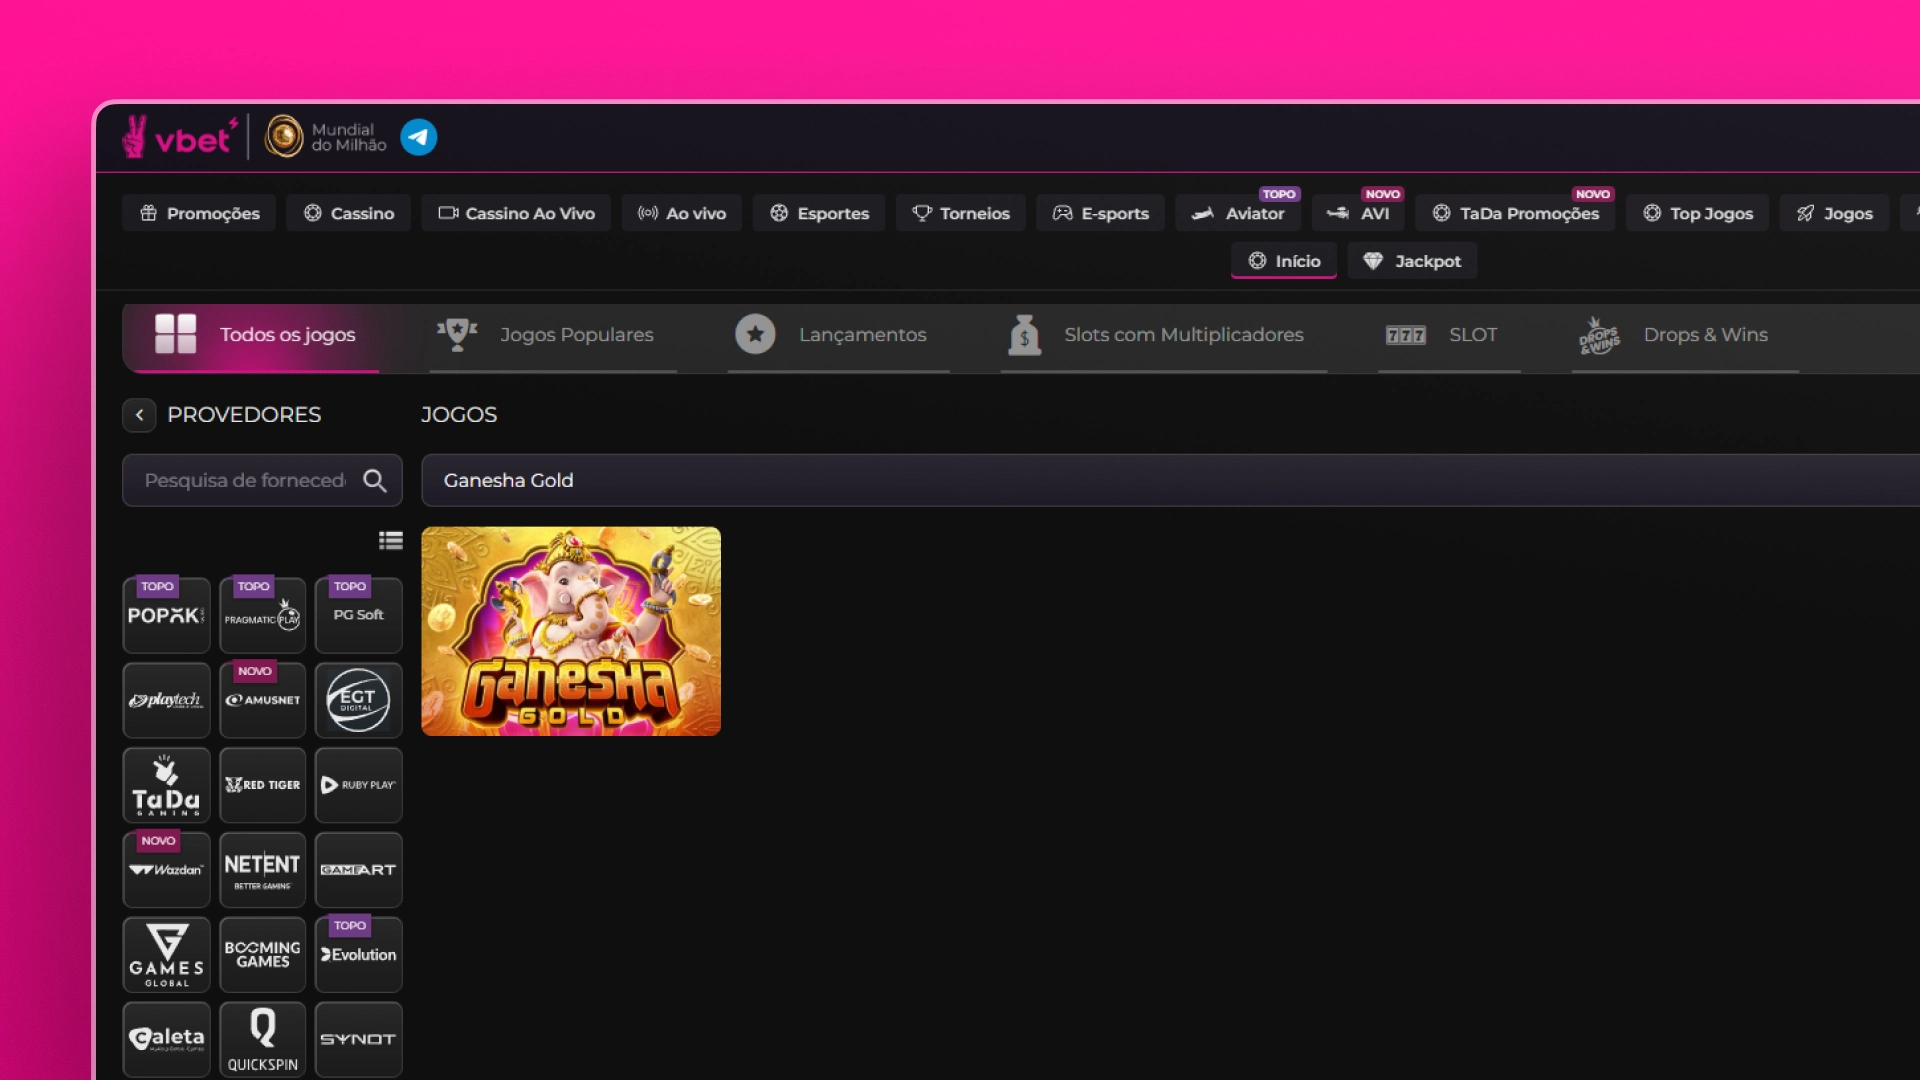Choose the PG Soft provider
Screen dimensions: 1920x1080
pos(358,615)
